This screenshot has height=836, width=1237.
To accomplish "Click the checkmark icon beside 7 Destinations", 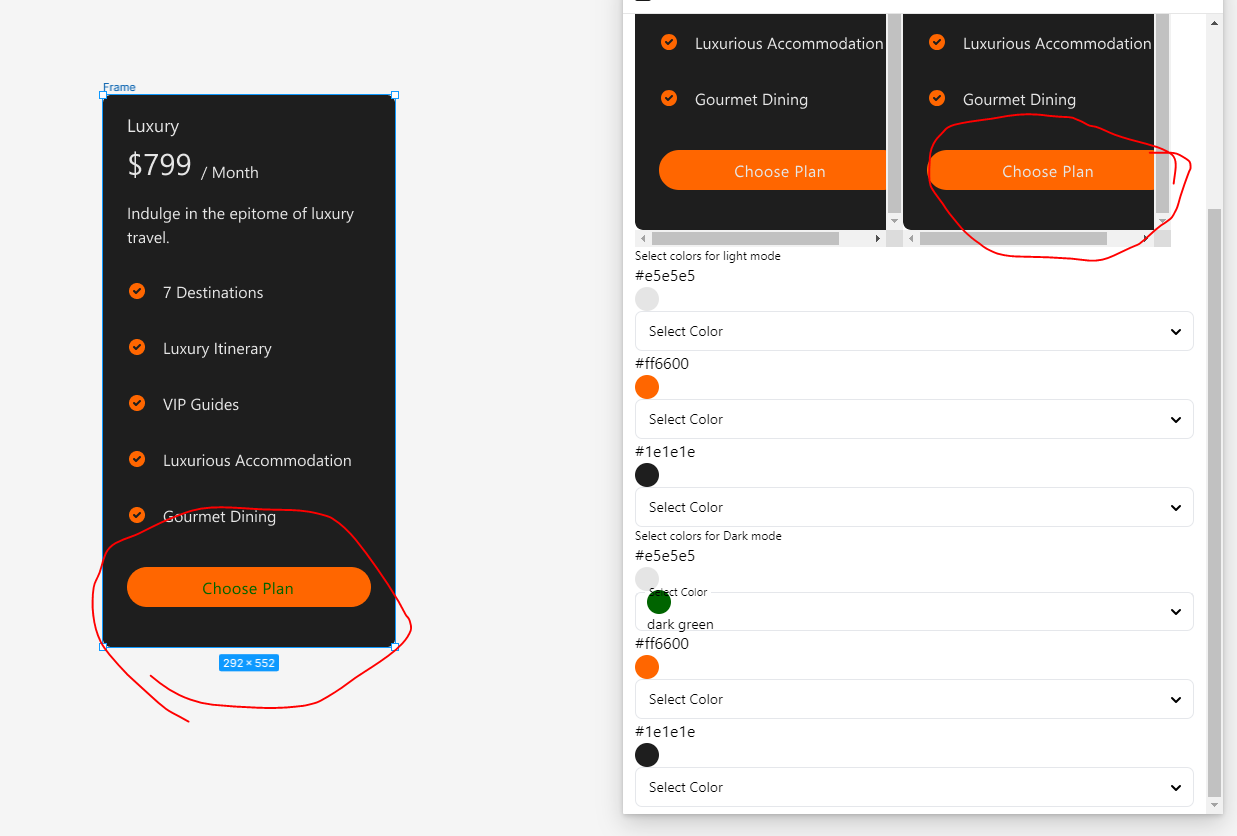I will click(137, 291).
